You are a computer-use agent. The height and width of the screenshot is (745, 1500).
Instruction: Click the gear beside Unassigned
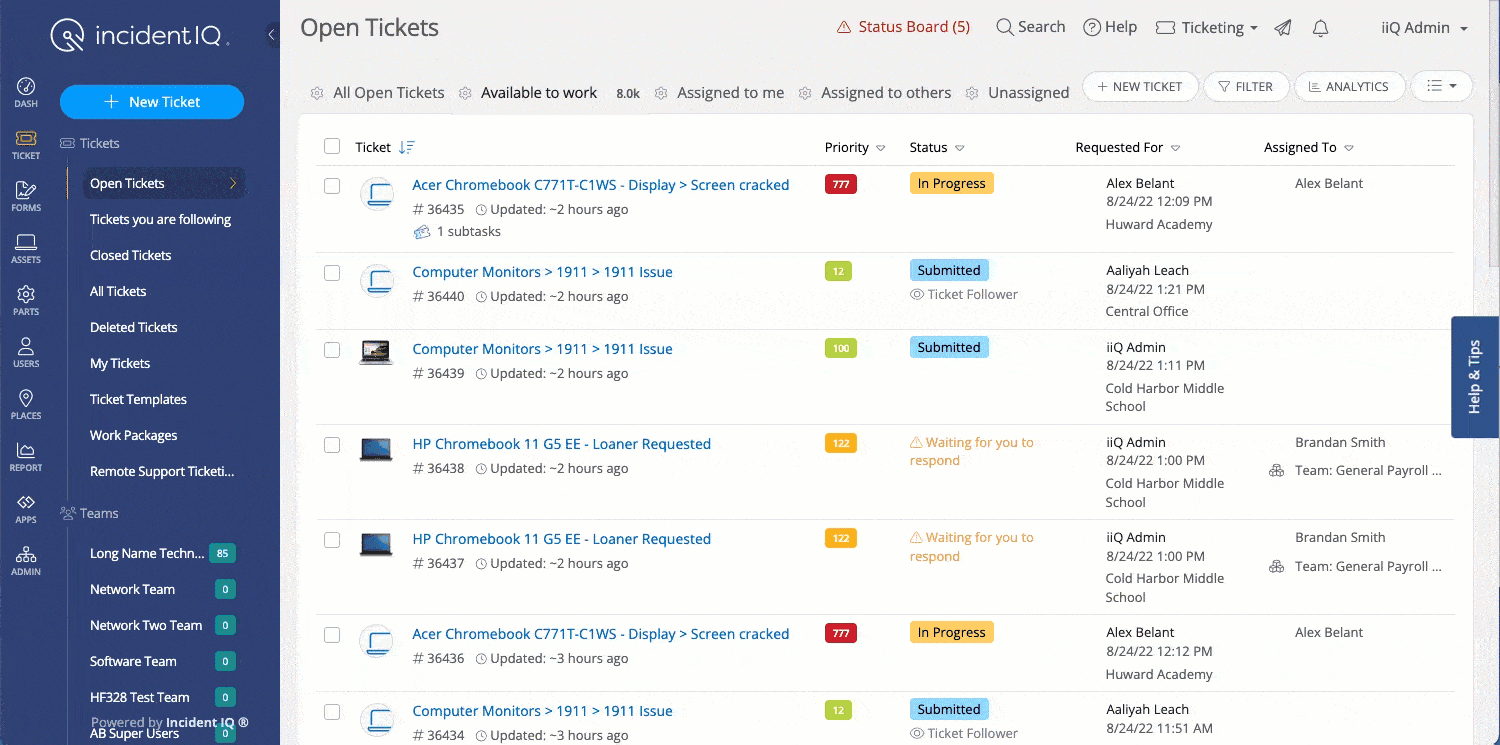[972, 93]
